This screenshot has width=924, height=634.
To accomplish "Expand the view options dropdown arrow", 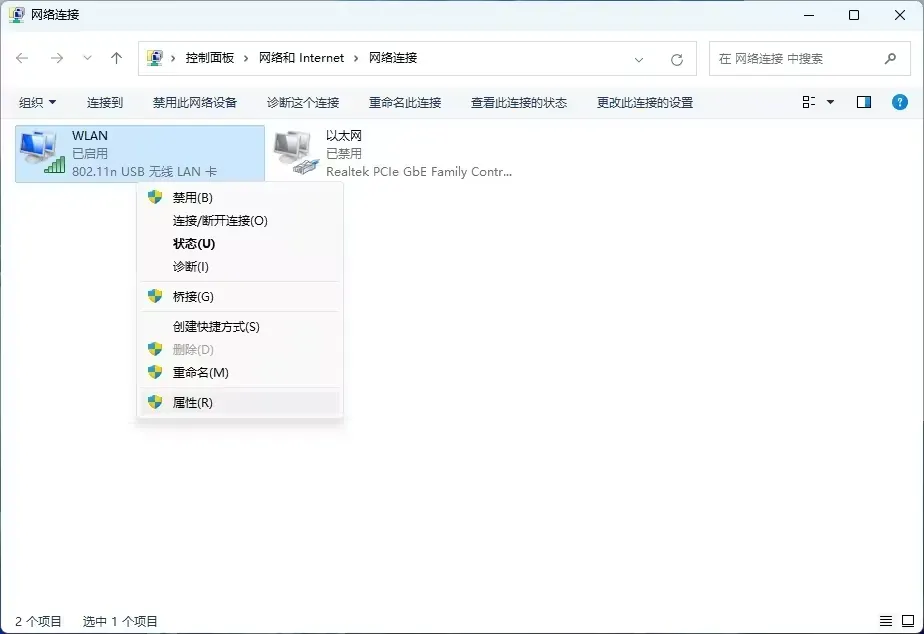I will 830,103.
